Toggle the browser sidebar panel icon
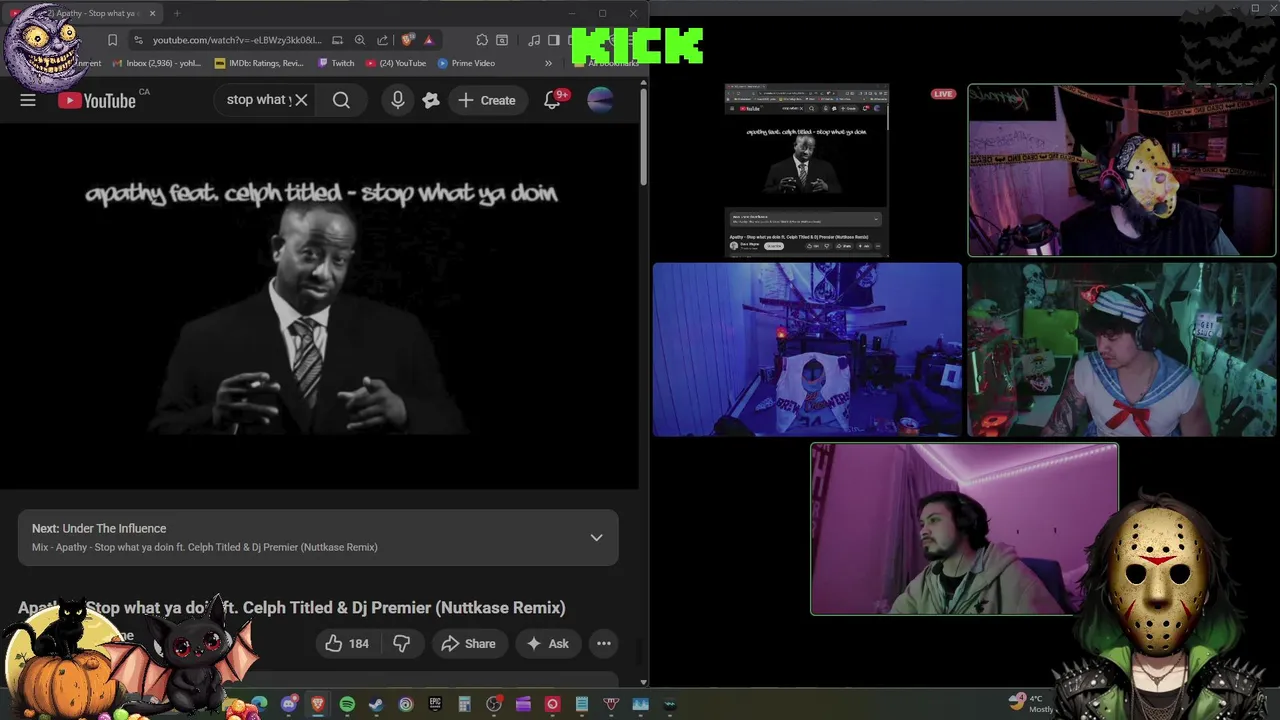 tap(553, 40)
